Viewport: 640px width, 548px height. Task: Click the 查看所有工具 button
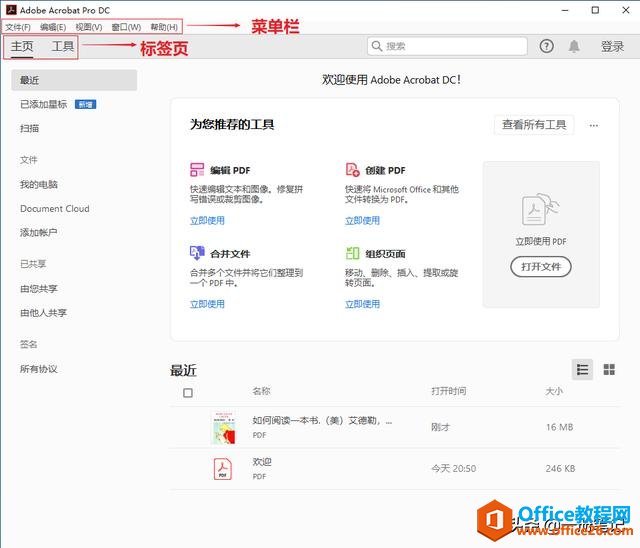534,124
